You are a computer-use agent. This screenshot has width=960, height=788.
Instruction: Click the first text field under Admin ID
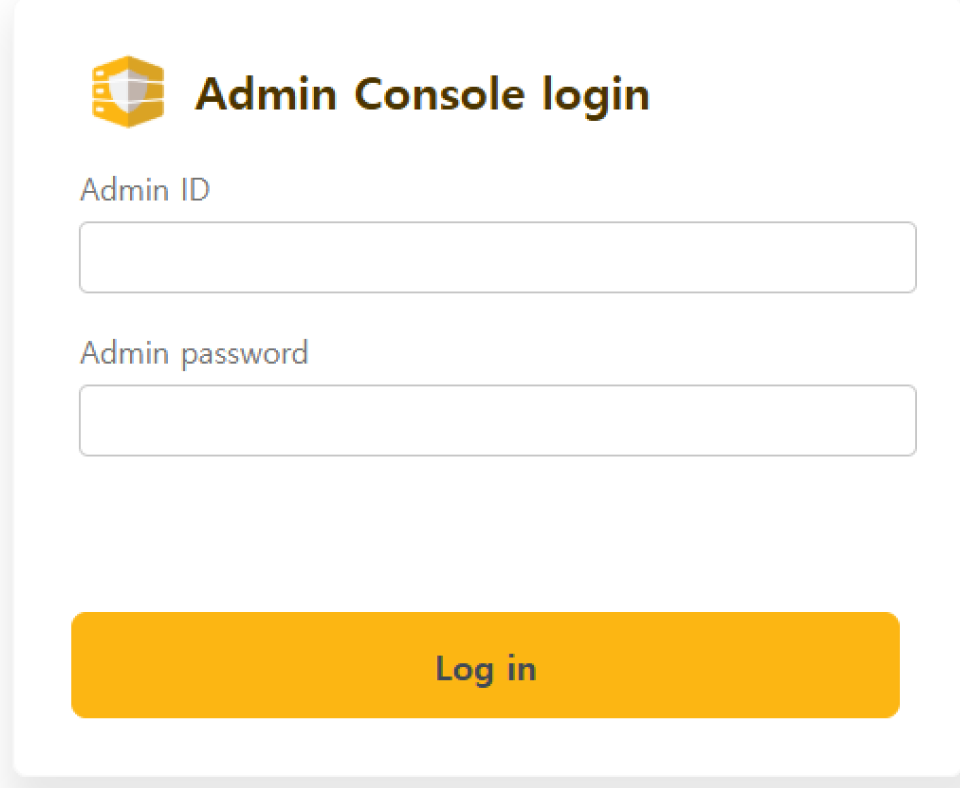point(497,258)
